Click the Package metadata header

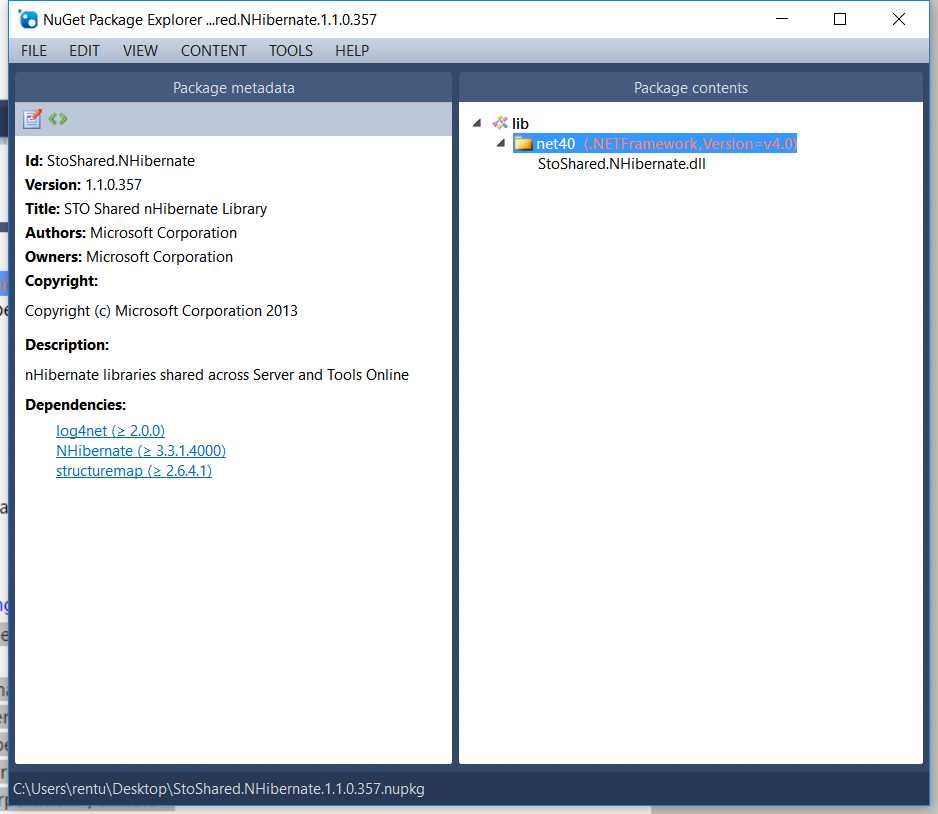click(x=233, y=88)
